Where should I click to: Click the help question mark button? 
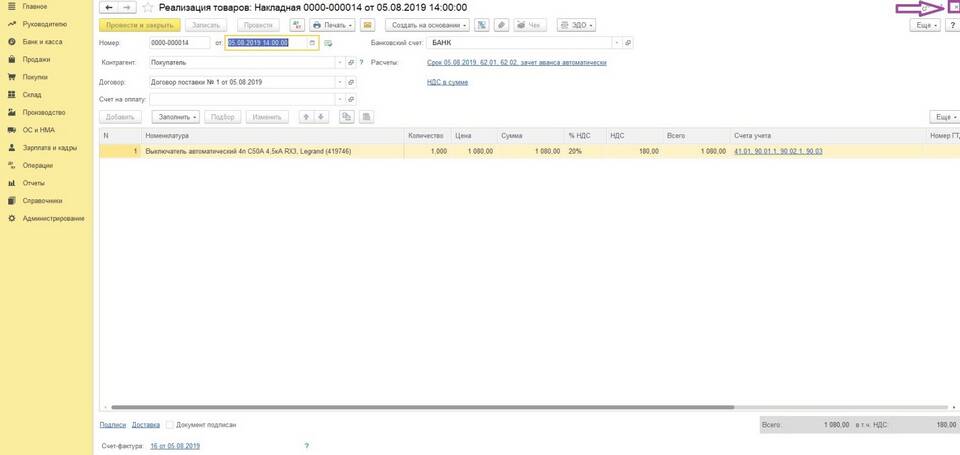click(951, 24)
